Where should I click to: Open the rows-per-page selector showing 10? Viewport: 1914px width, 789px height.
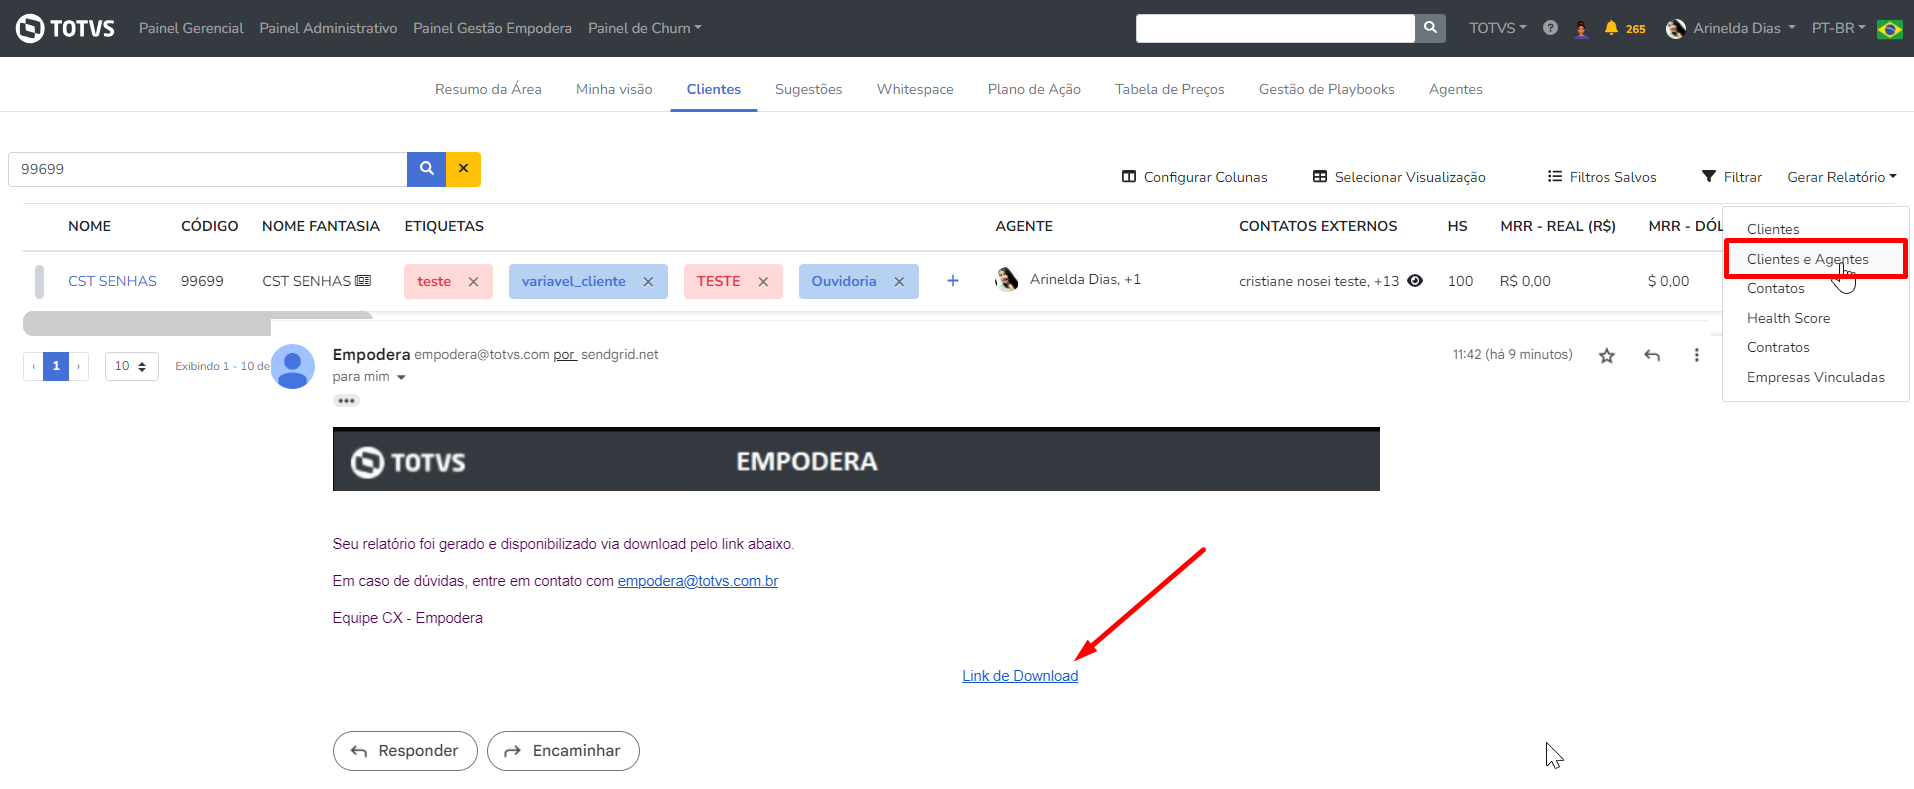click(131, 366)
